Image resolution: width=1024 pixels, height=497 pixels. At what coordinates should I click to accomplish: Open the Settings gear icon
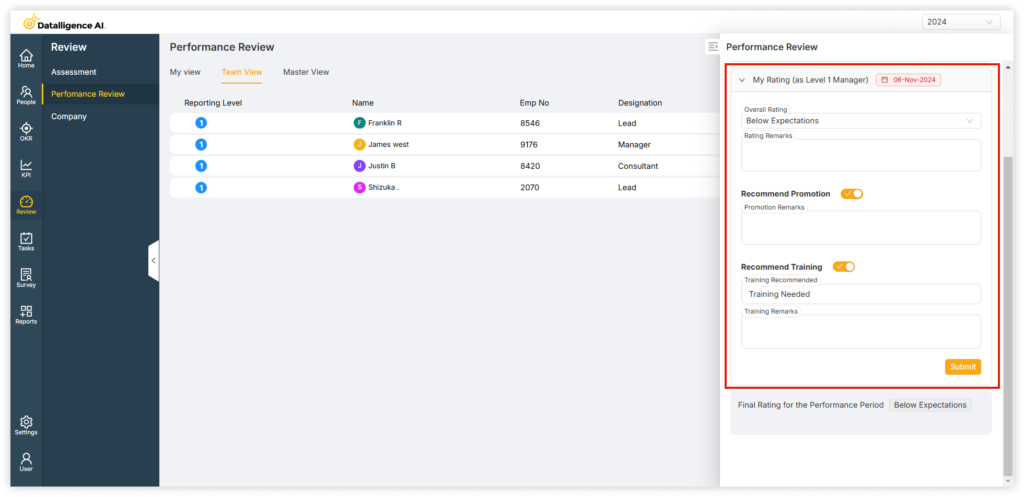[x=26, y=426]
